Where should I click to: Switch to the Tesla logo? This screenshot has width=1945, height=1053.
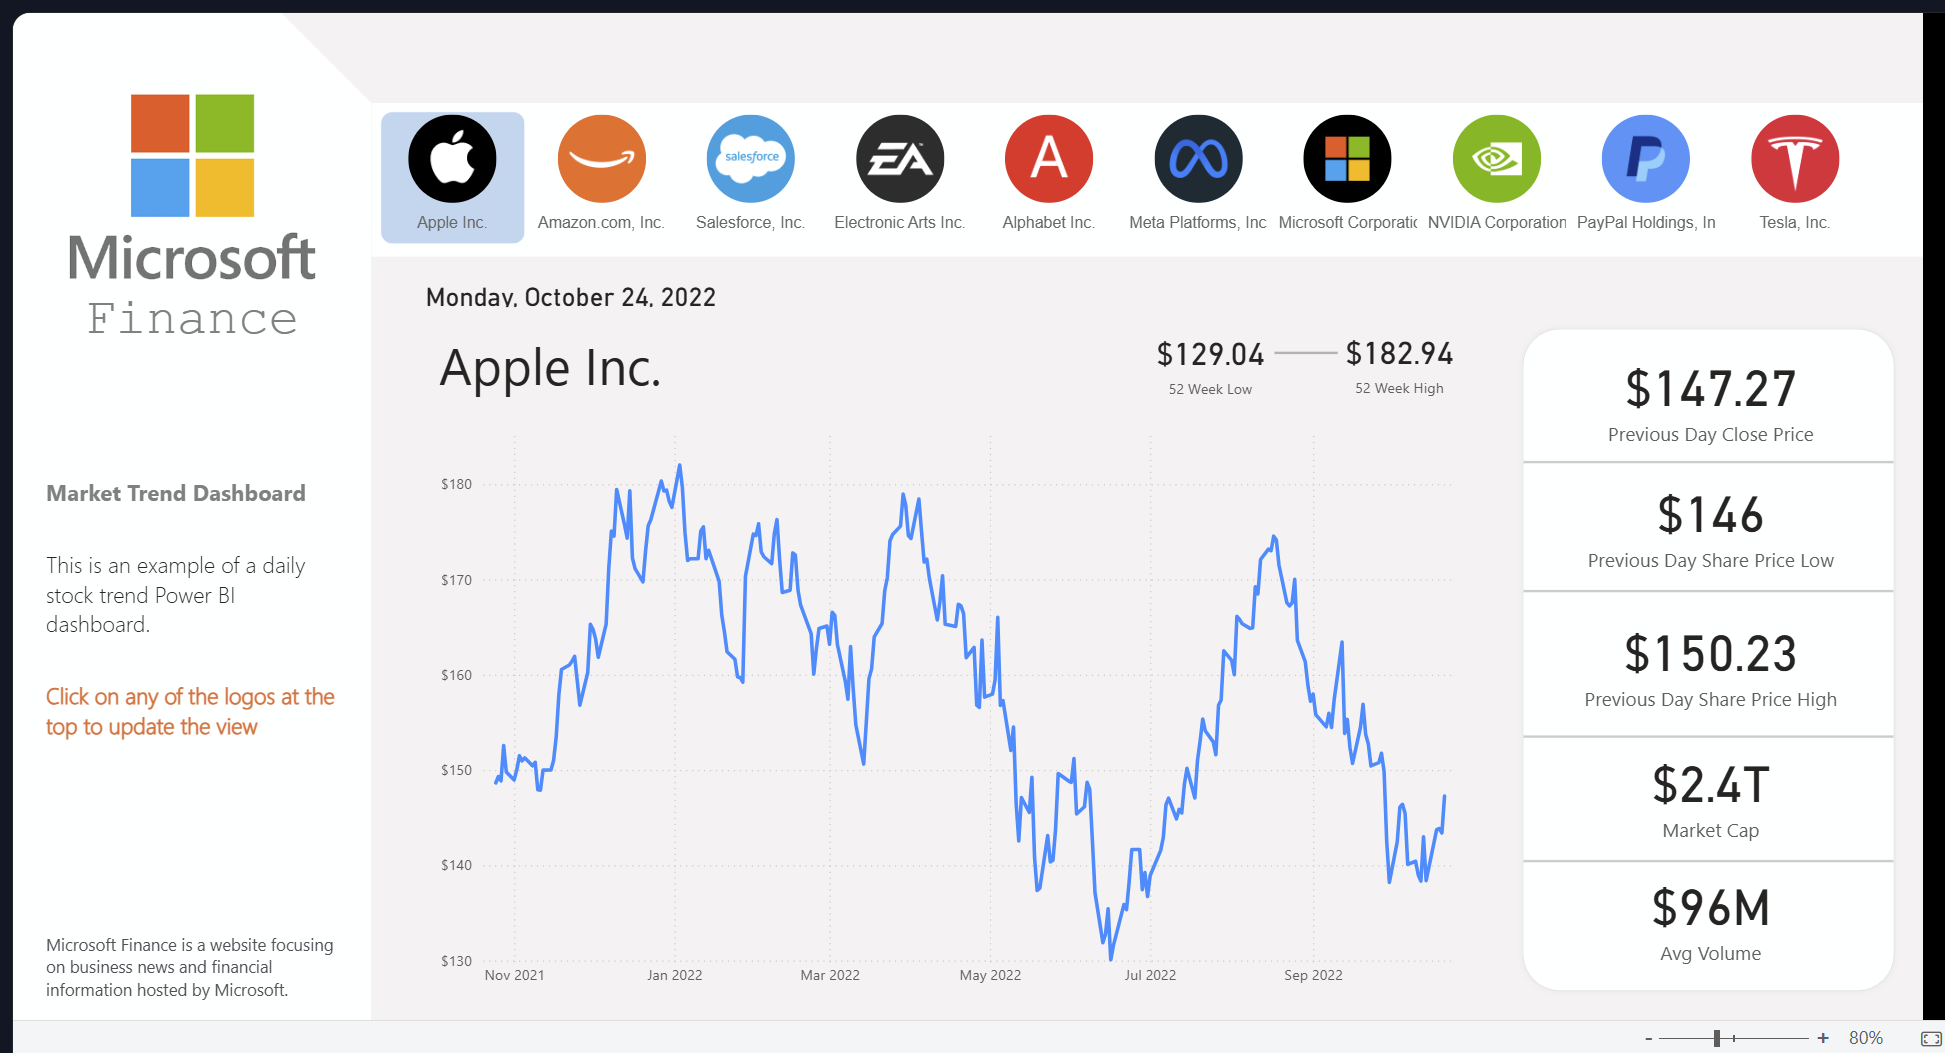click(1795, 159)
